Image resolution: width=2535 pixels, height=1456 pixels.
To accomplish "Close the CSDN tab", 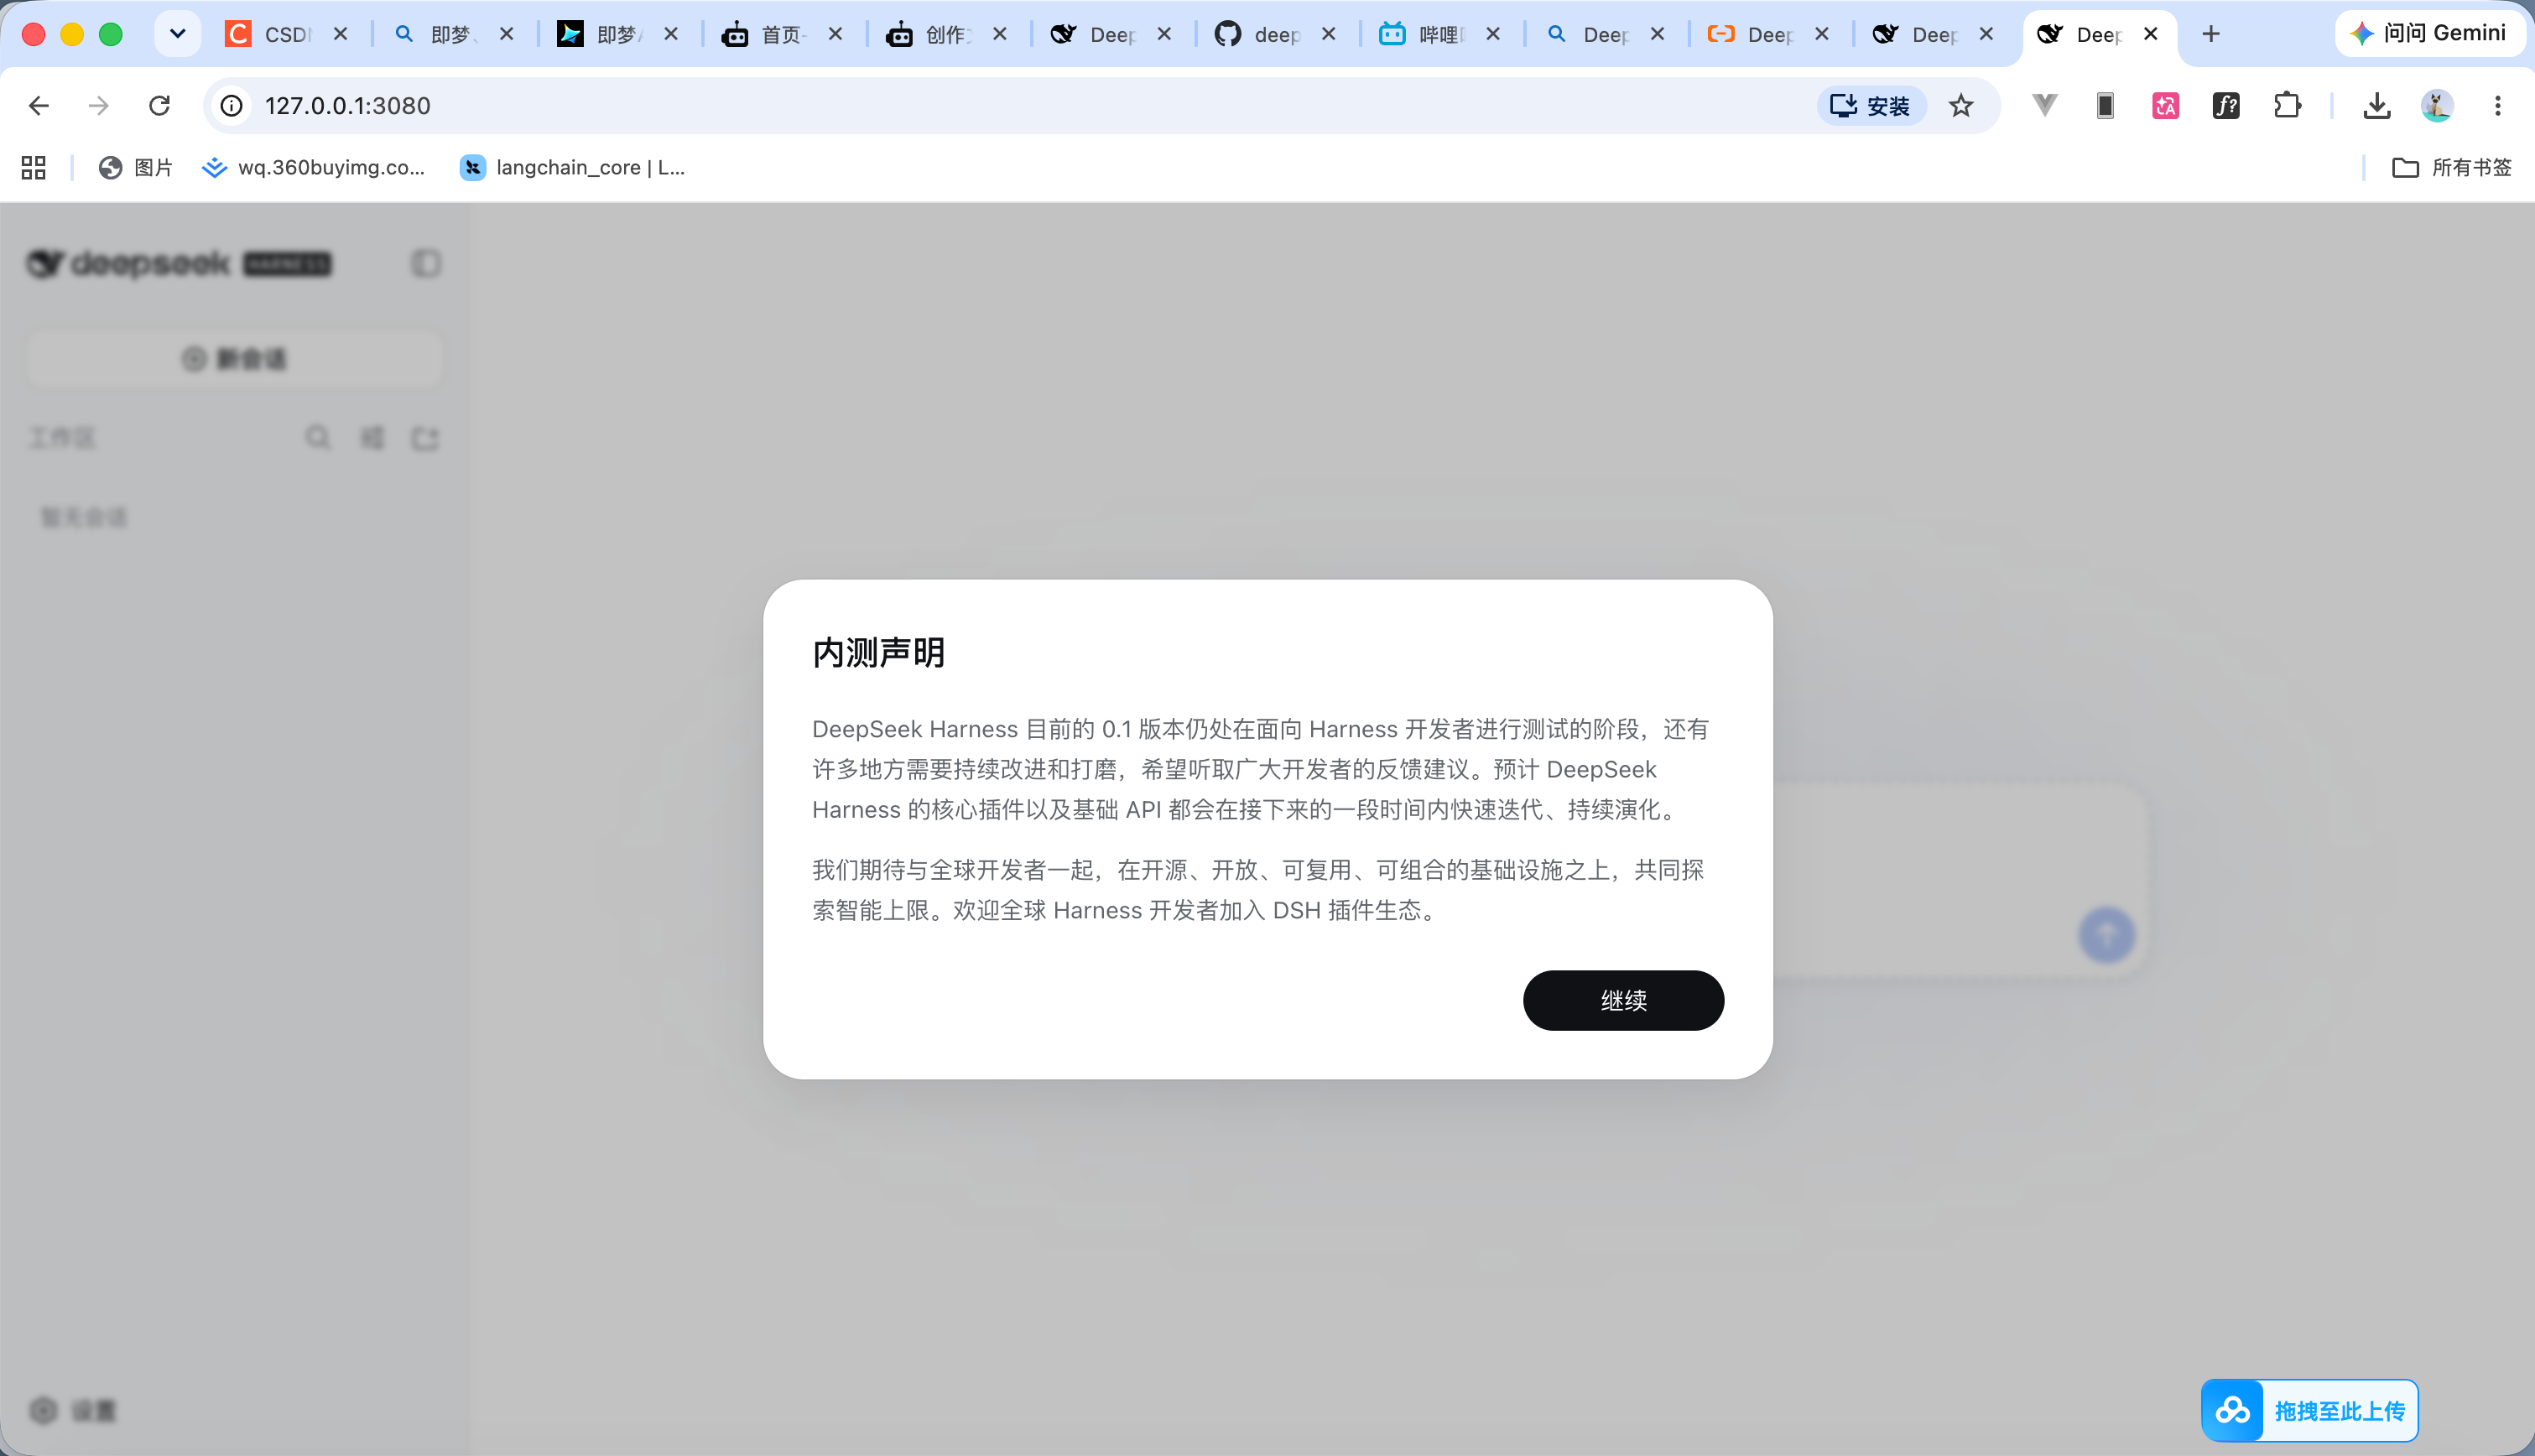I will [x=341, y=34].
